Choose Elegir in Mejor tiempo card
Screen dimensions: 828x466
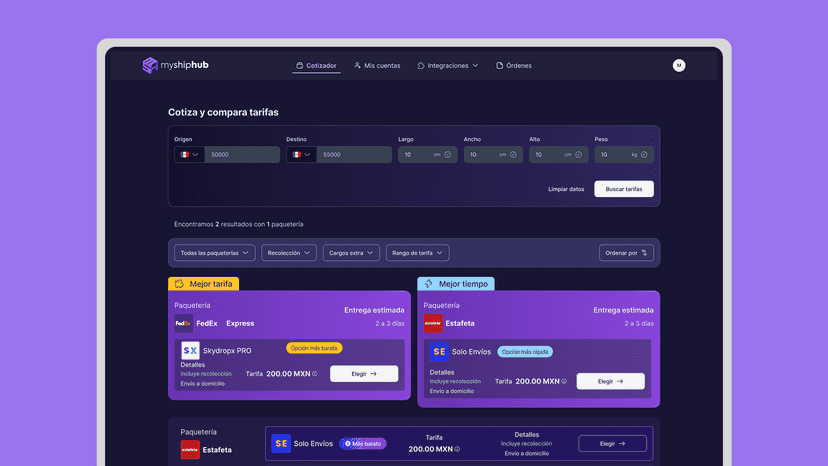[610, 381]
